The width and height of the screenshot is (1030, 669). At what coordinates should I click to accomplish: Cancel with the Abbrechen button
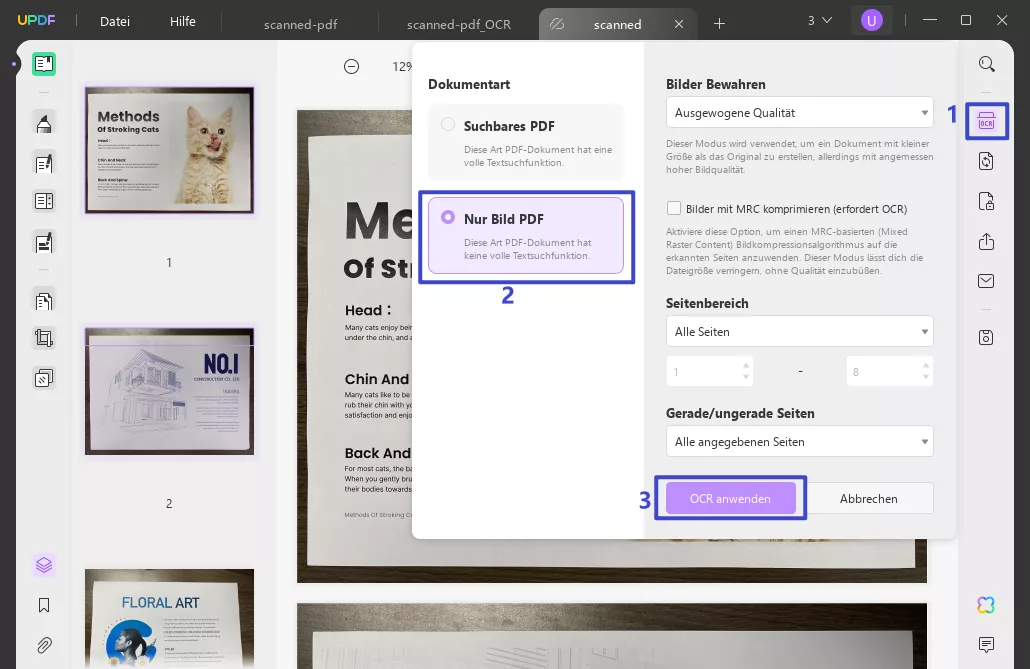click(x=868, y=498)
